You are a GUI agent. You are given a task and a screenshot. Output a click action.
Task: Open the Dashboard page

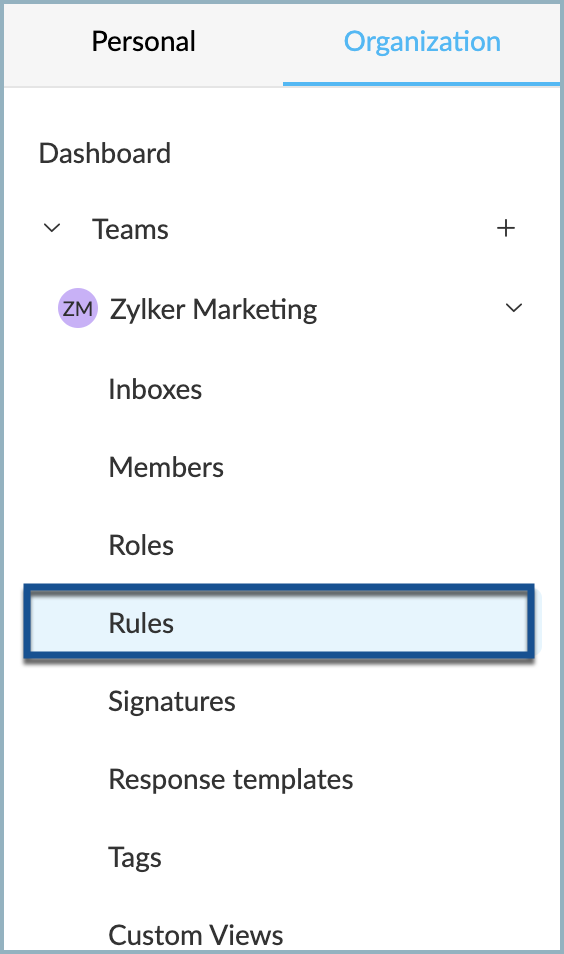point(105,153)
